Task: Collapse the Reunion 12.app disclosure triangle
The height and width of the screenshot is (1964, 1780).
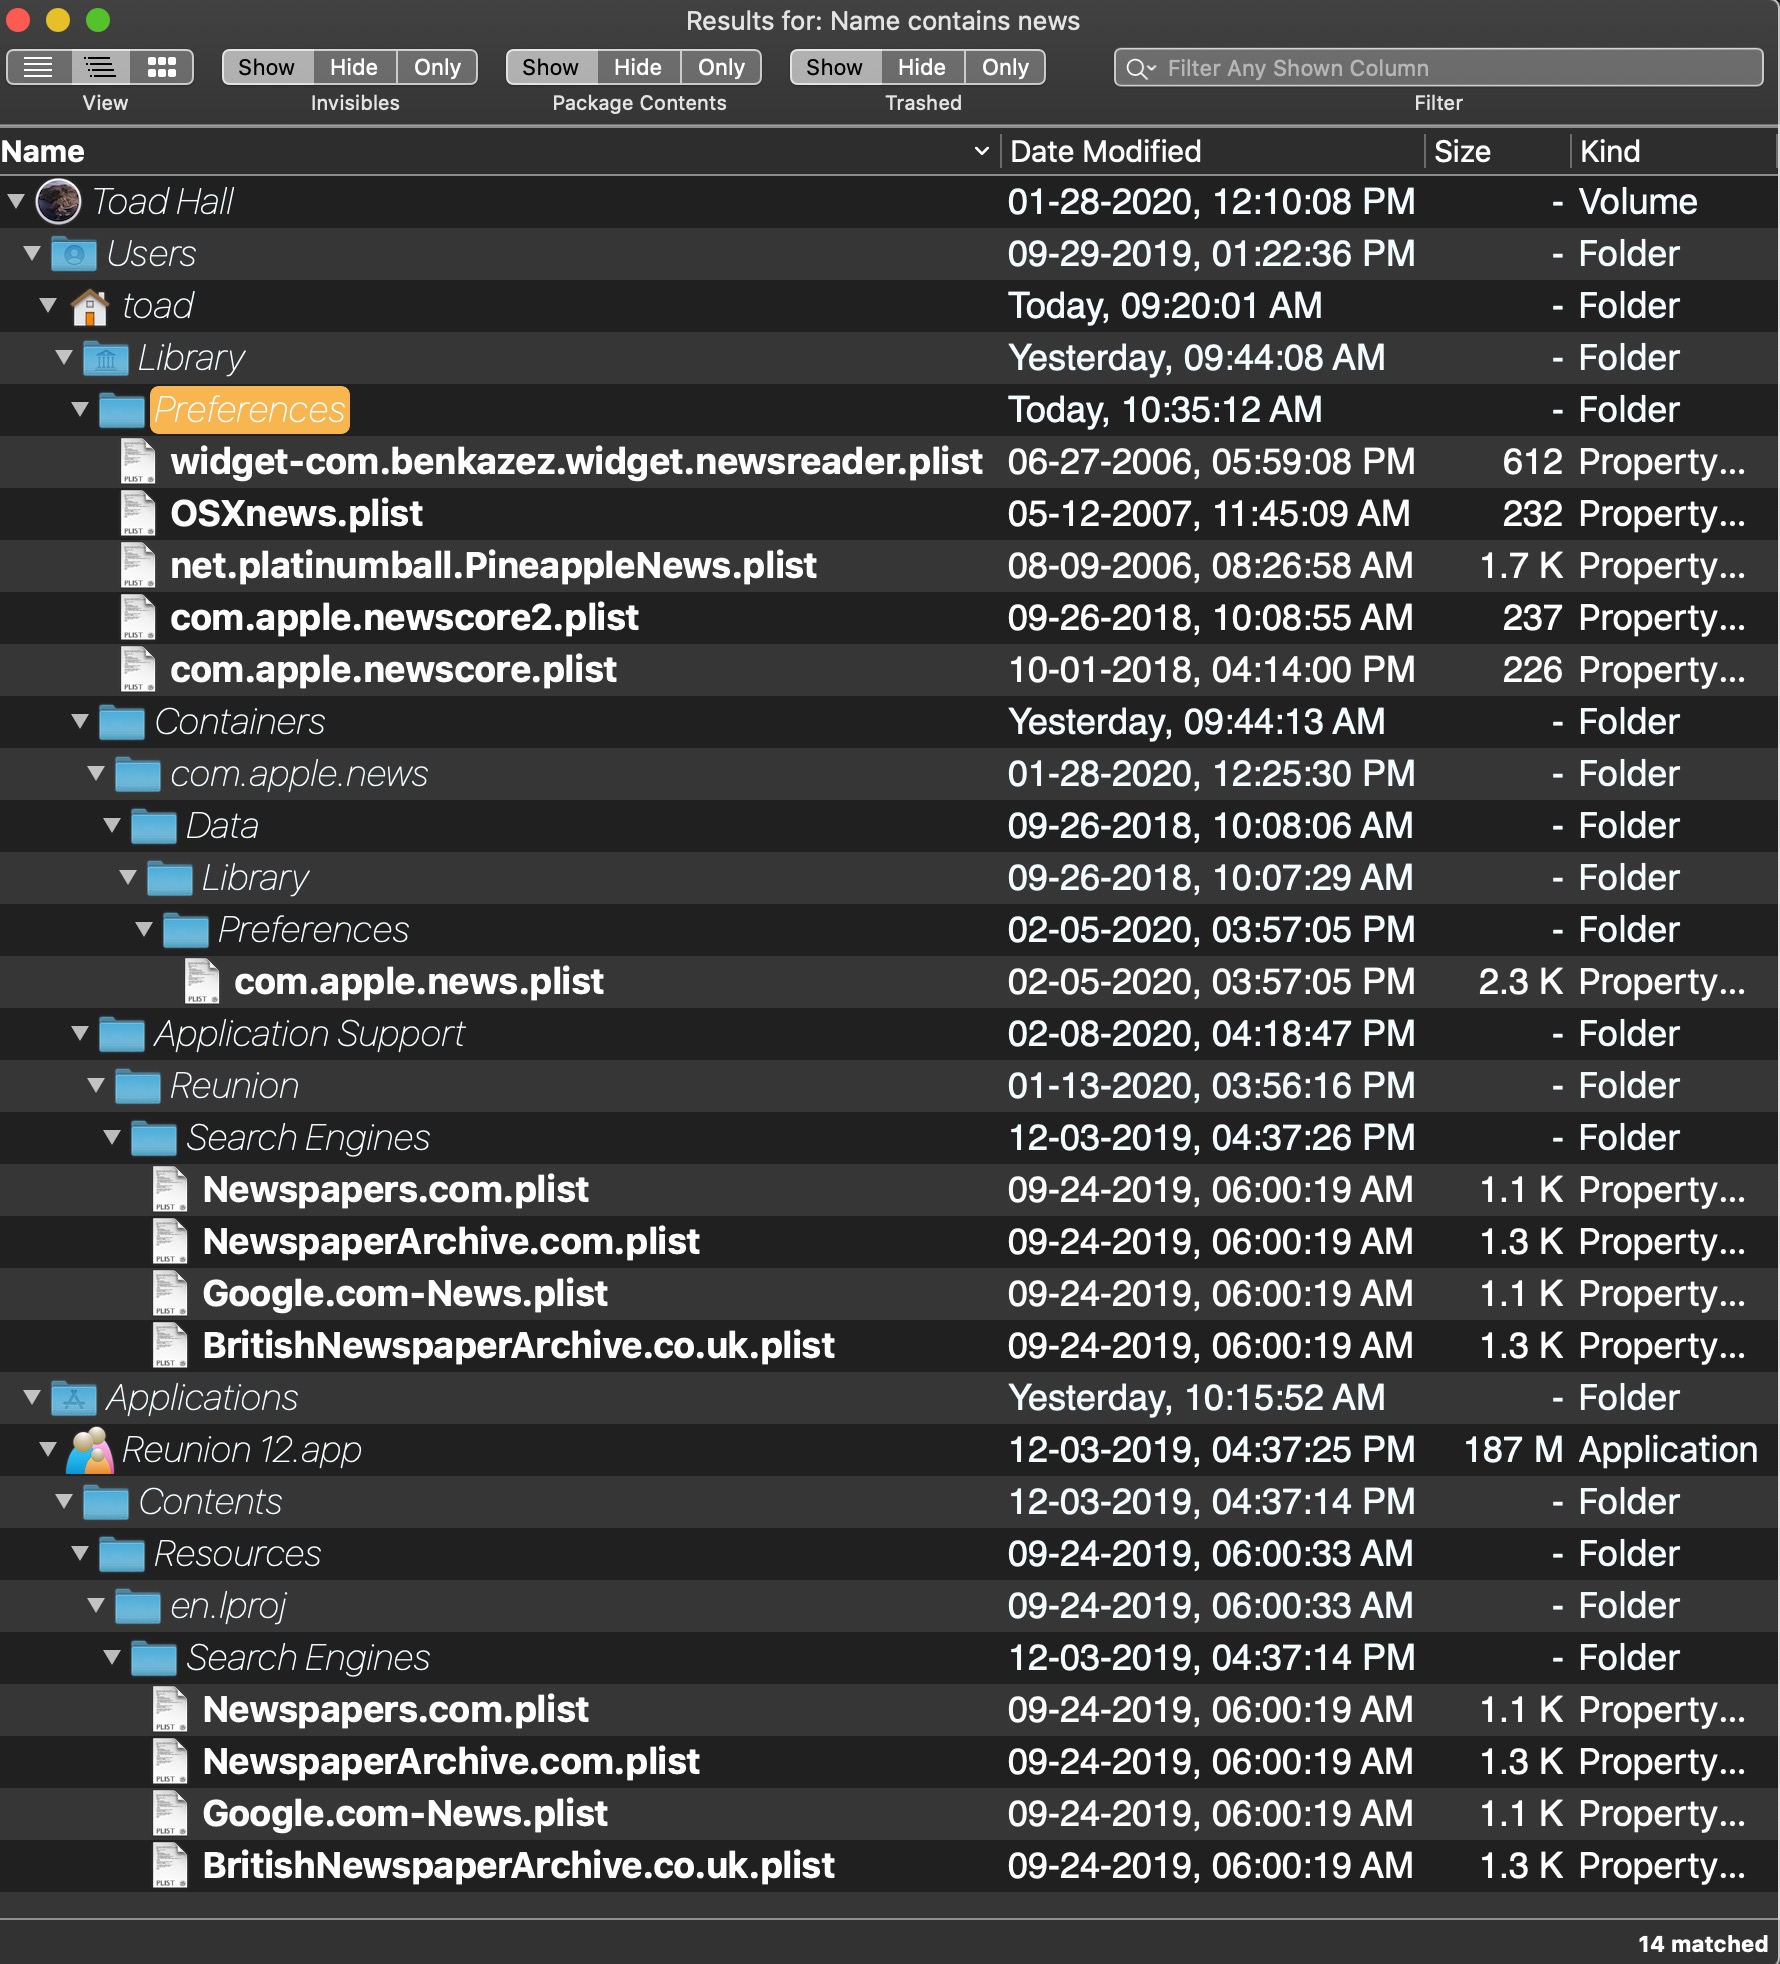Action: click(48, 1449)
